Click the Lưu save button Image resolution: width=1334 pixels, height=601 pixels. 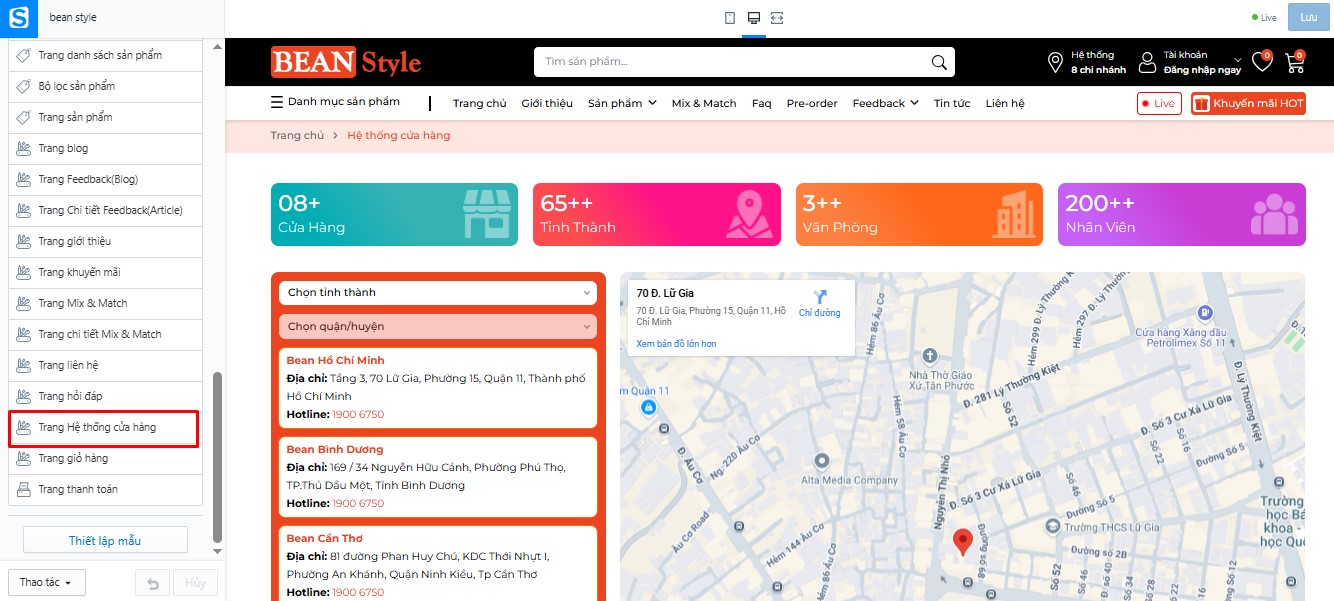pos(1308,17)
